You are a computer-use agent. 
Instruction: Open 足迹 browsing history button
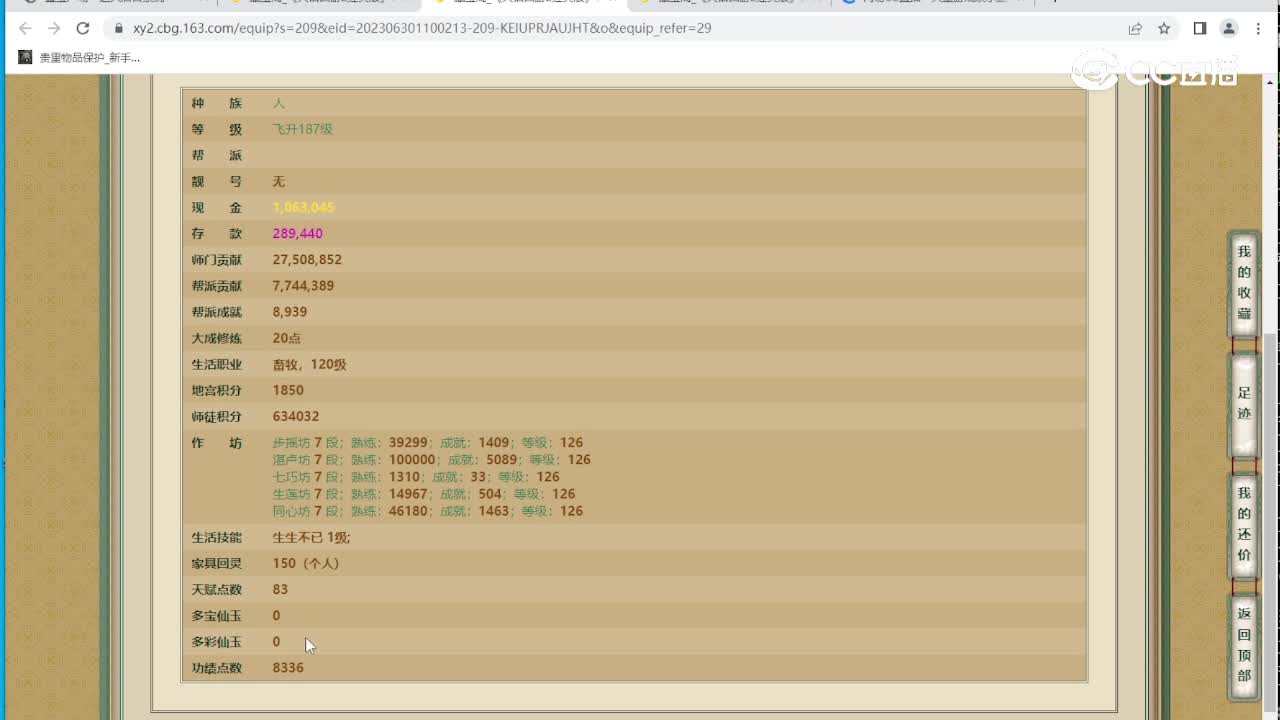pyautogui.click(x=1243, y=403)
